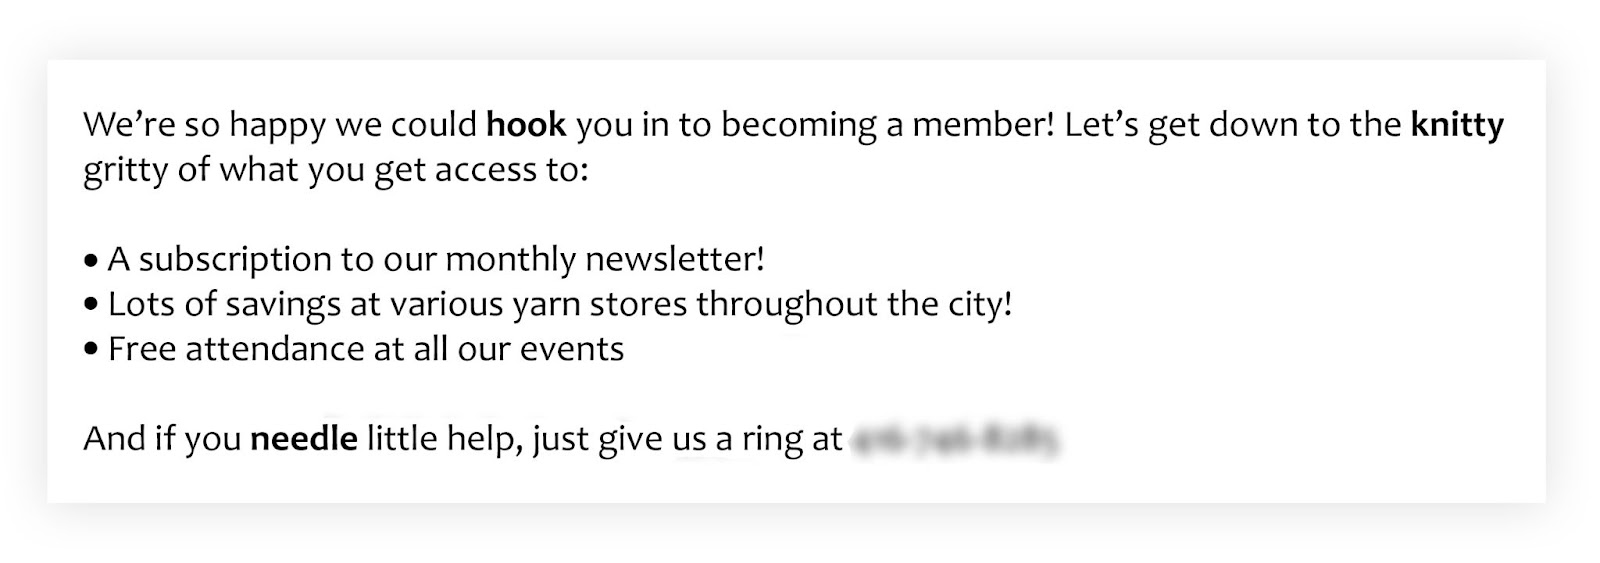Click the second bullet point dot
1600x563 pixels.
[x=92, y=306]
